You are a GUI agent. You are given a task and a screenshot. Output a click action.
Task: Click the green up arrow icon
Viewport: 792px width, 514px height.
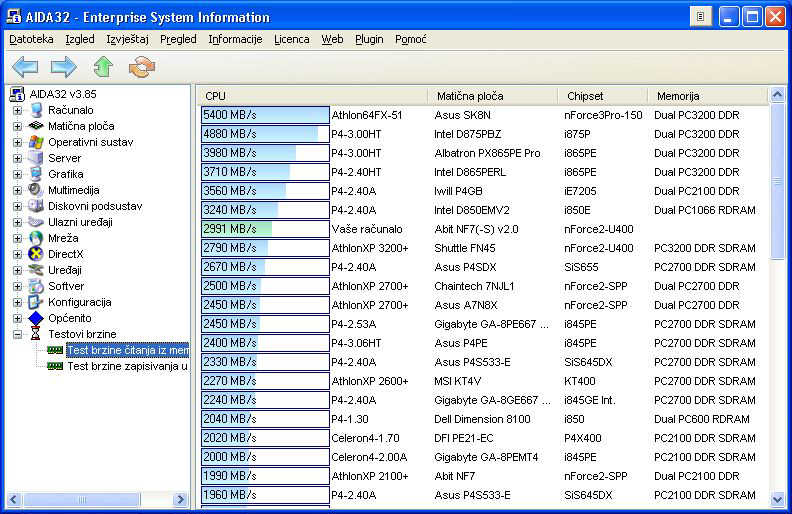[103, 67]
